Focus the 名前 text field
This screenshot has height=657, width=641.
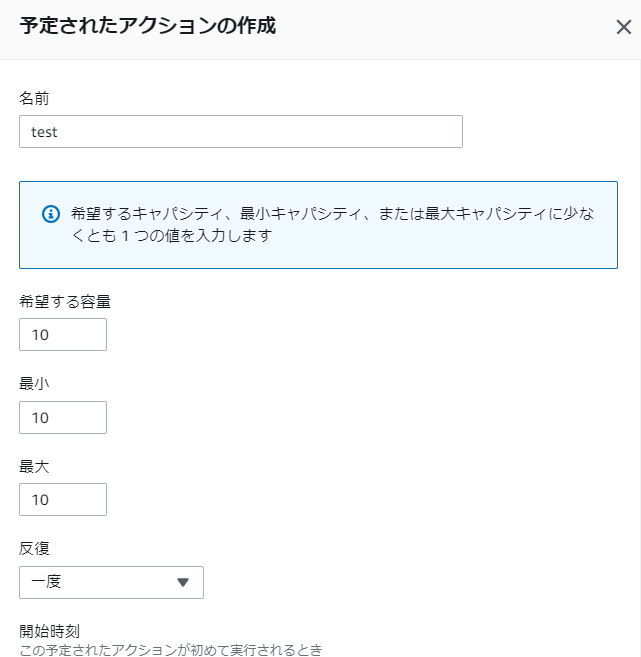[x=241, y=132]
